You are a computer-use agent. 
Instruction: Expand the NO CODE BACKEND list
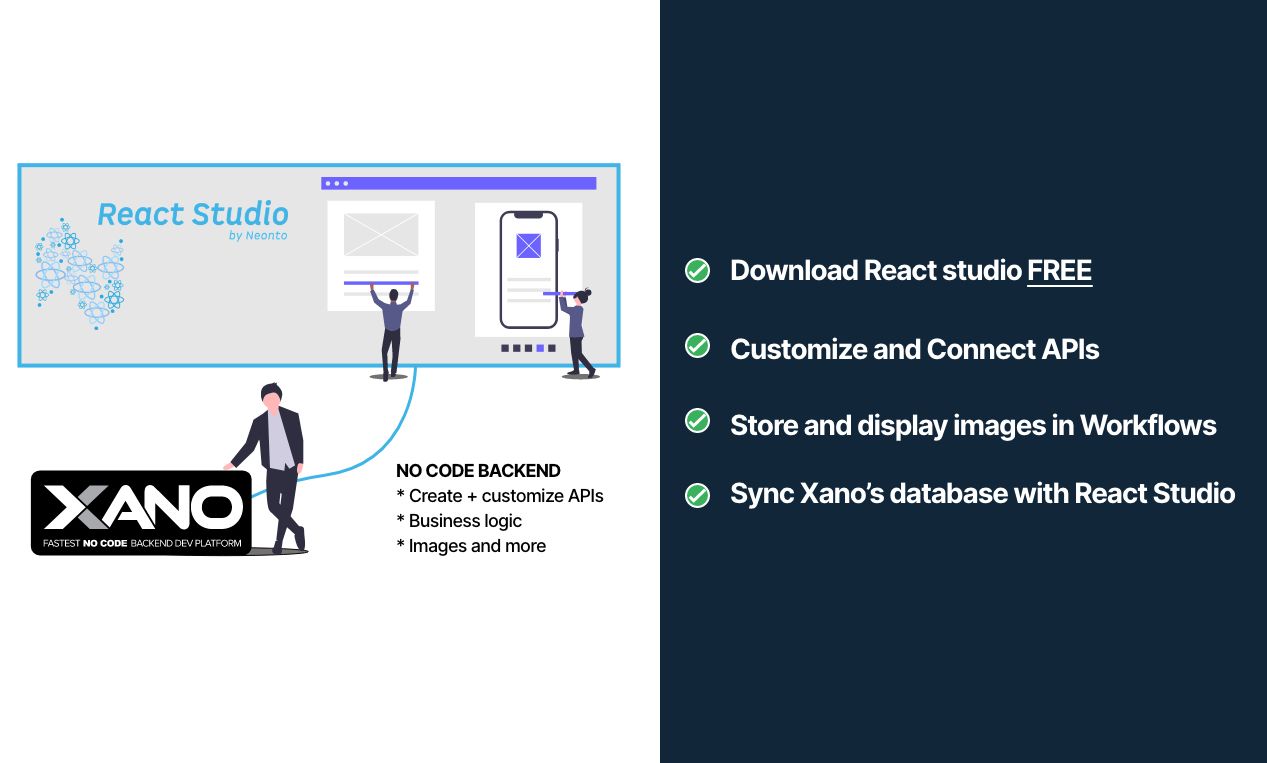click(x=478, y=470)
